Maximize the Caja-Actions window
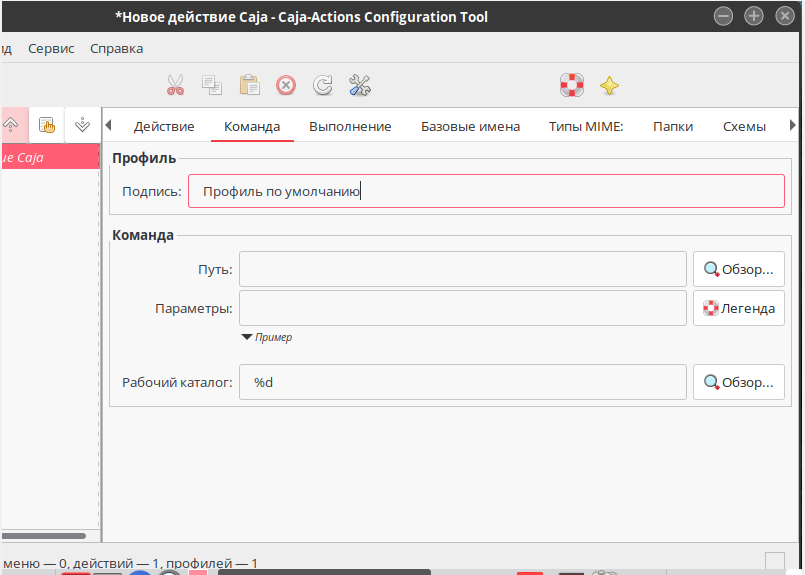Viewport: 805px width, 575px height. click(754, 16)
